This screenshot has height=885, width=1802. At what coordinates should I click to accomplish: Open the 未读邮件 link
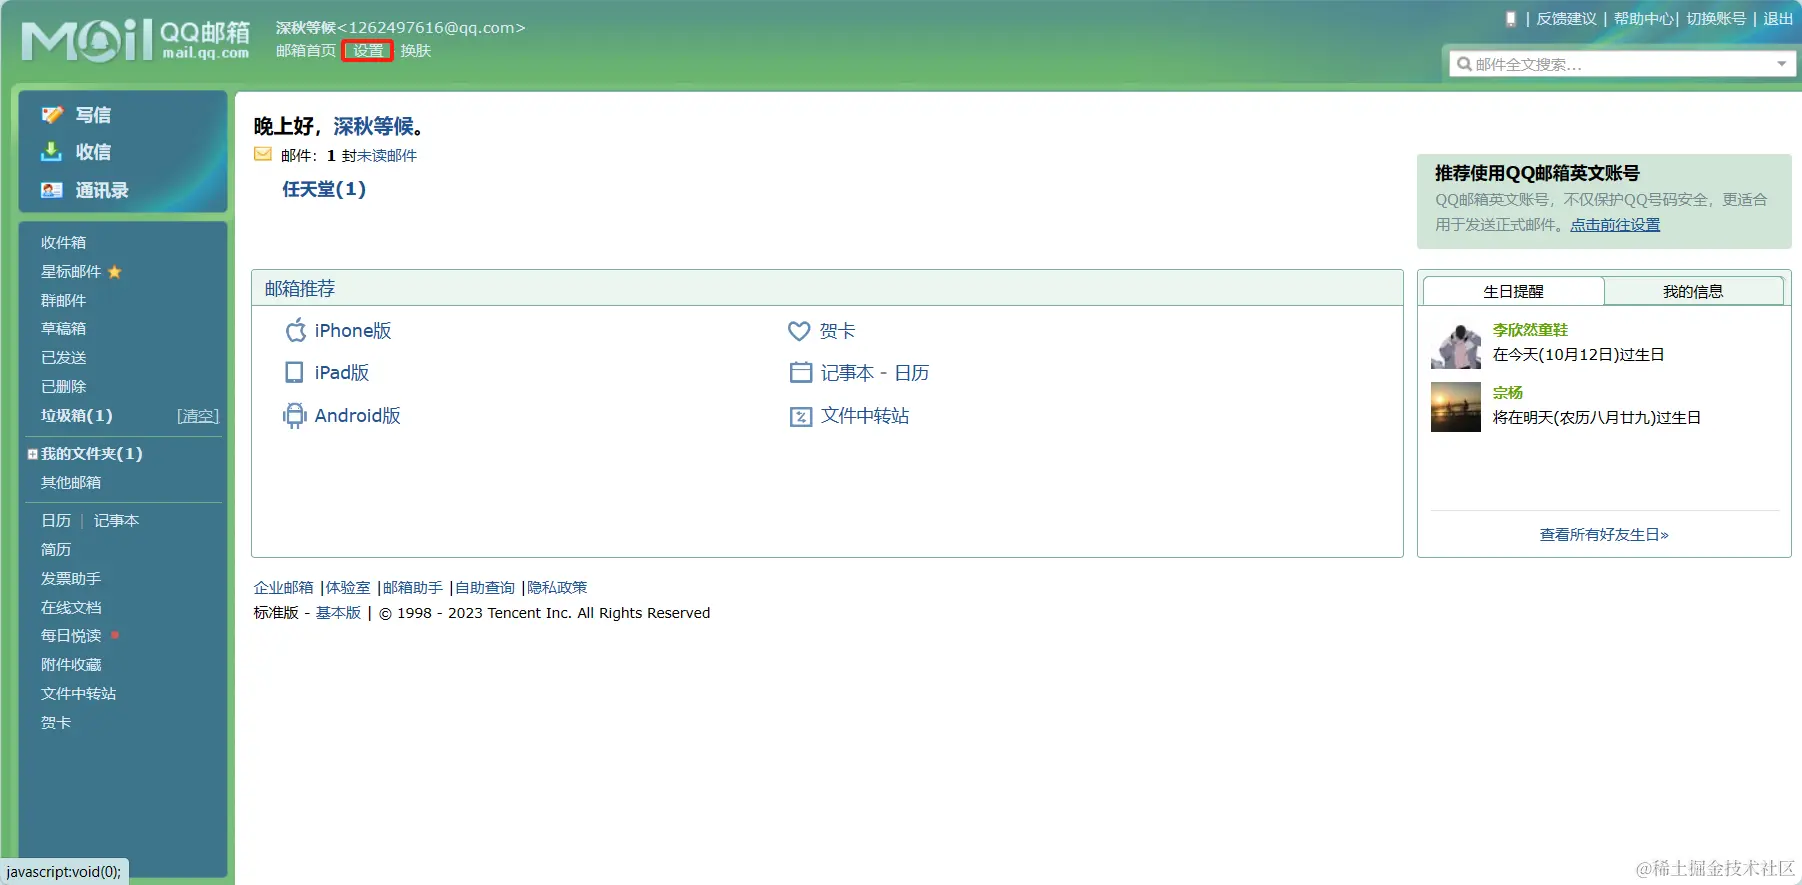(387, 156)
